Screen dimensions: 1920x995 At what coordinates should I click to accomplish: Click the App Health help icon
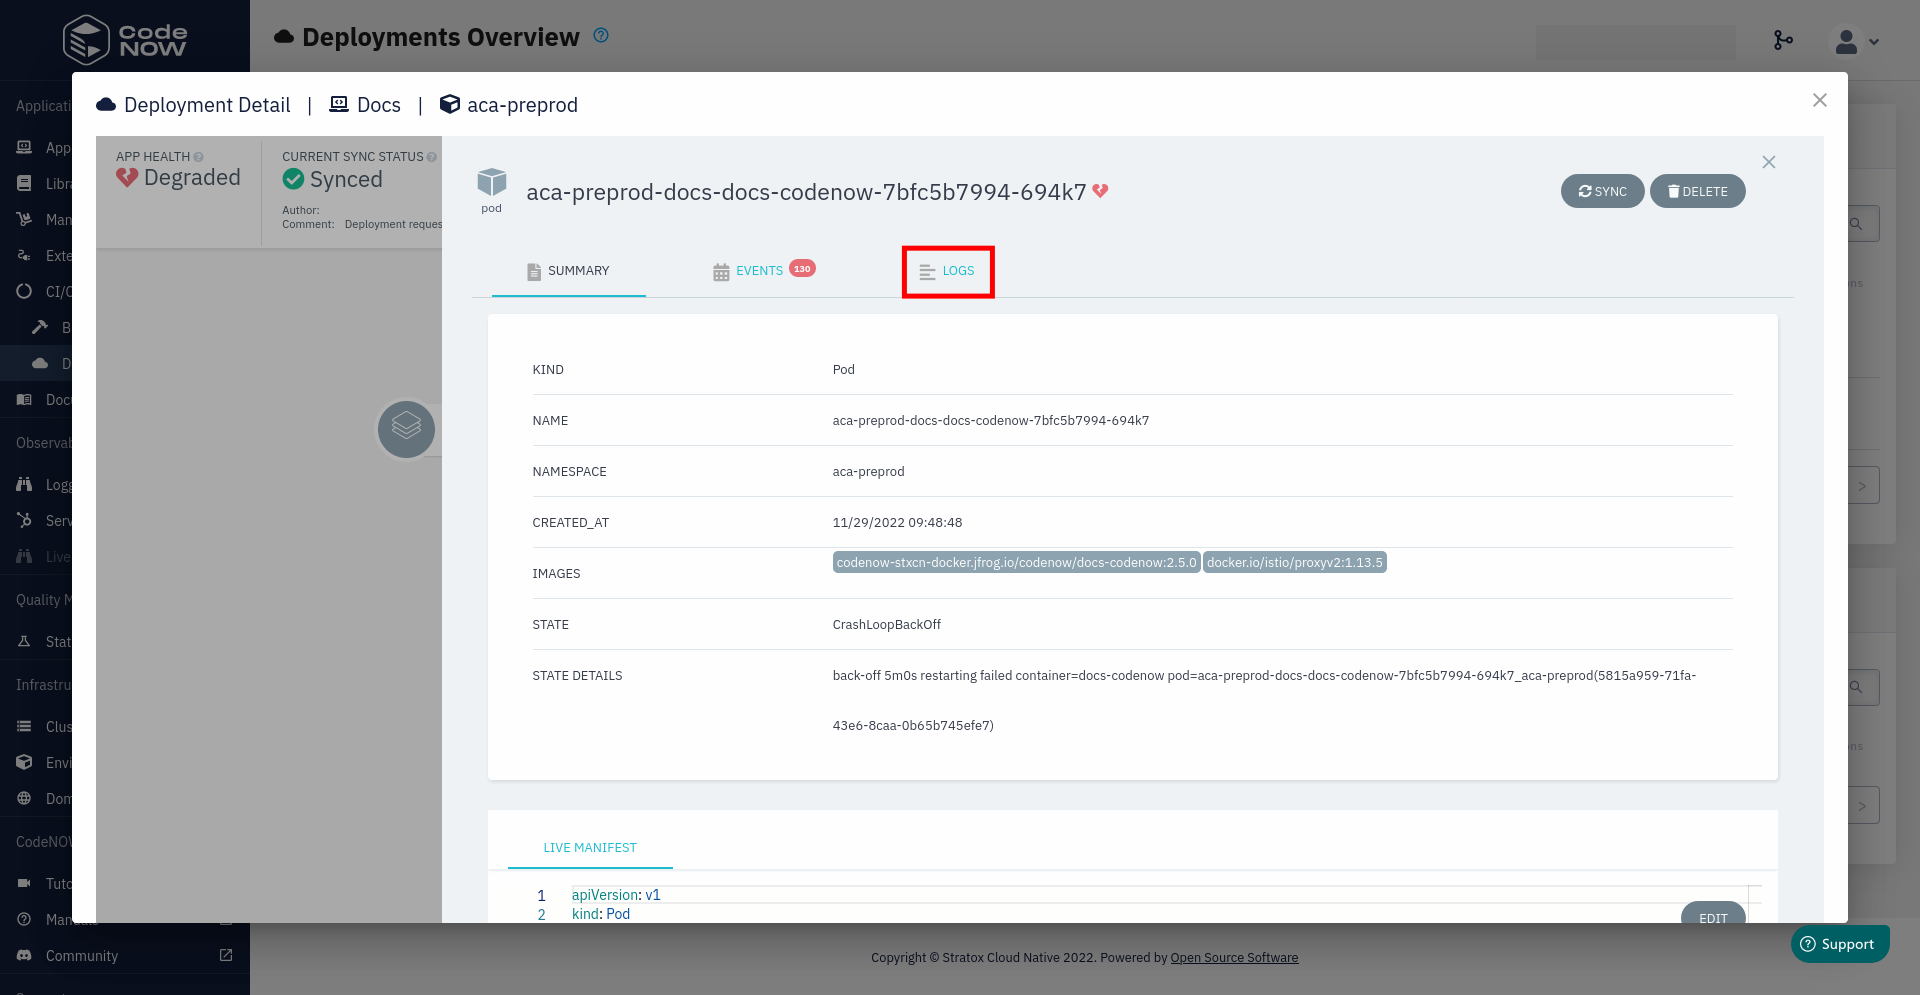(198, 157)
